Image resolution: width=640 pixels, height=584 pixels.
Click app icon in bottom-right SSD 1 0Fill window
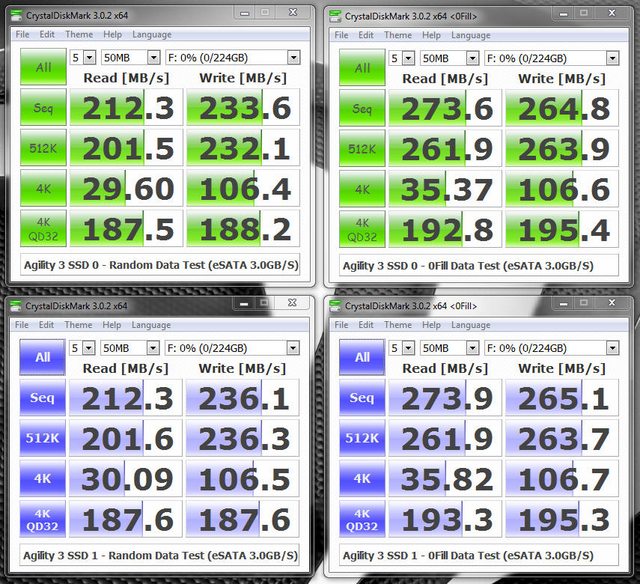[335, 306]
